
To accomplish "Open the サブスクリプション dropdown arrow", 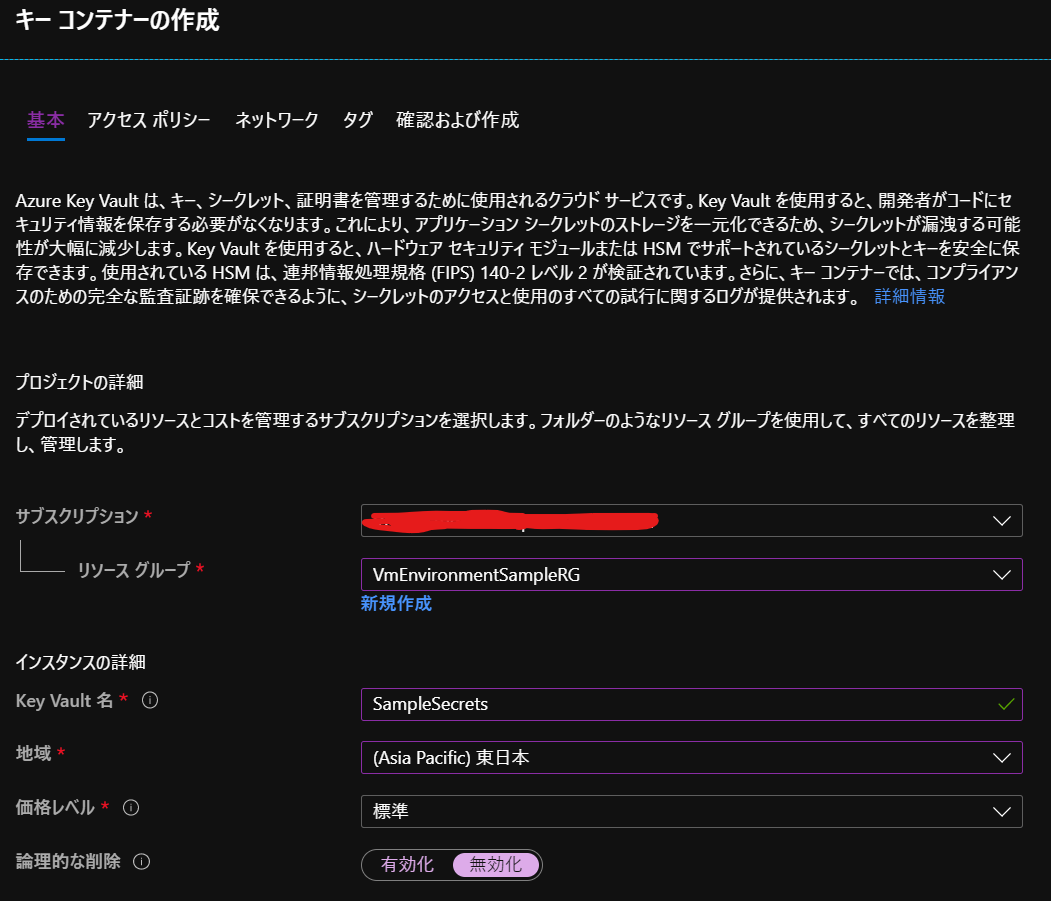I will pyautogui.click(x=1002, y=521).
